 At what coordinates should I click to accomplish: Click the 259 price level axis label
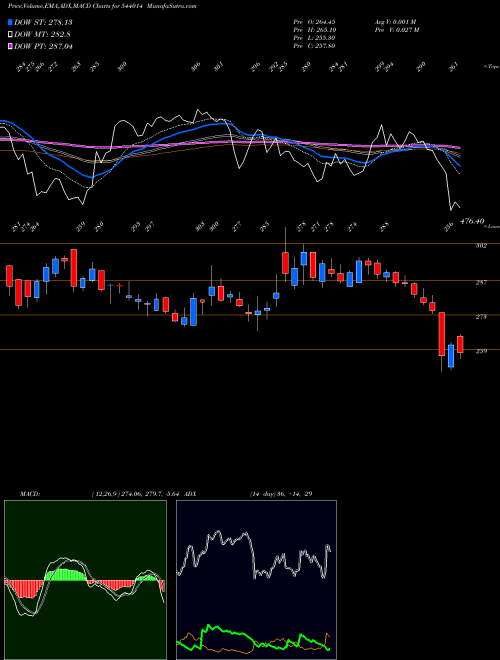click(x=481, y=351)
